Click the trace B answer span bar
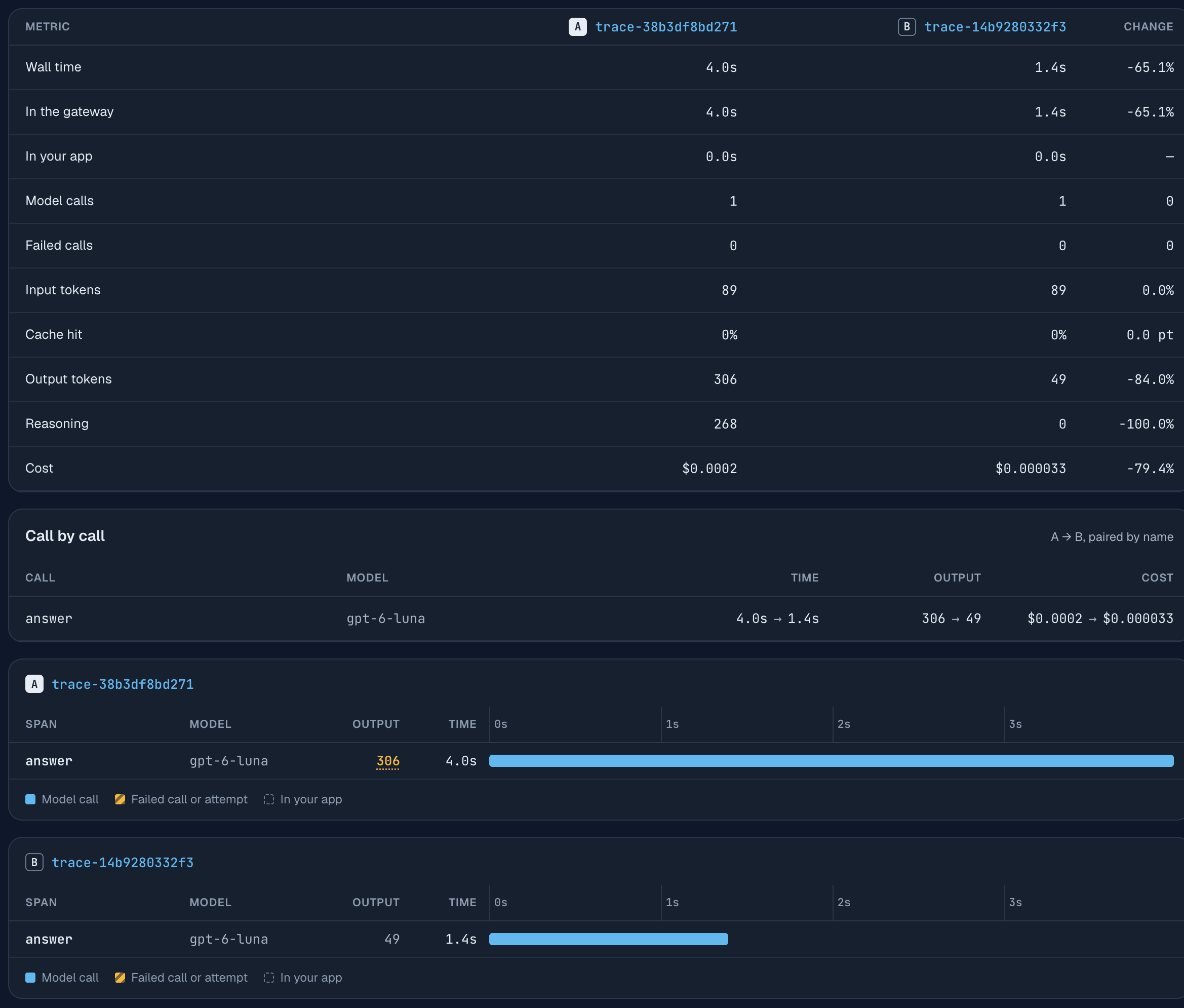 (x=609, y=939)
